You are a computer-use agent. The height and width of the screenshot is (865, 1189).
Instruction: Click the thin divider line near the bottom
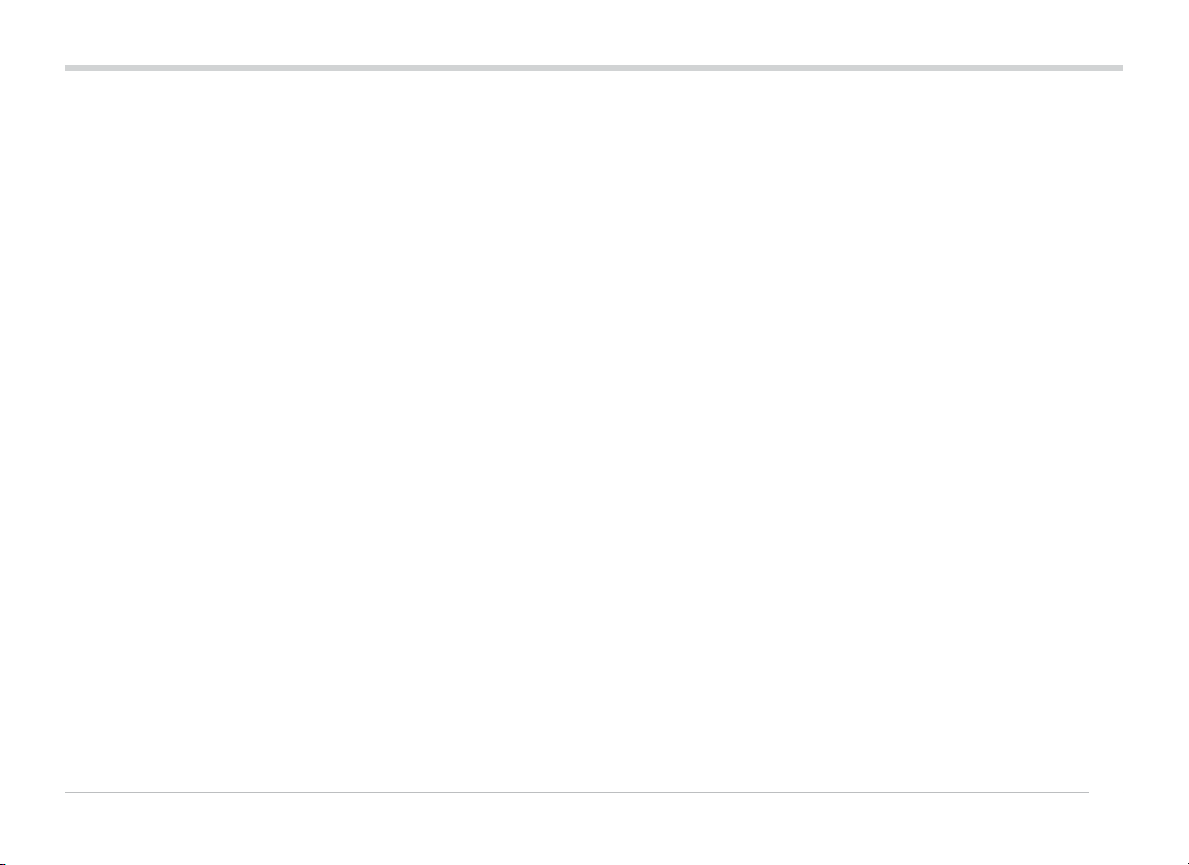coord(576,793)
